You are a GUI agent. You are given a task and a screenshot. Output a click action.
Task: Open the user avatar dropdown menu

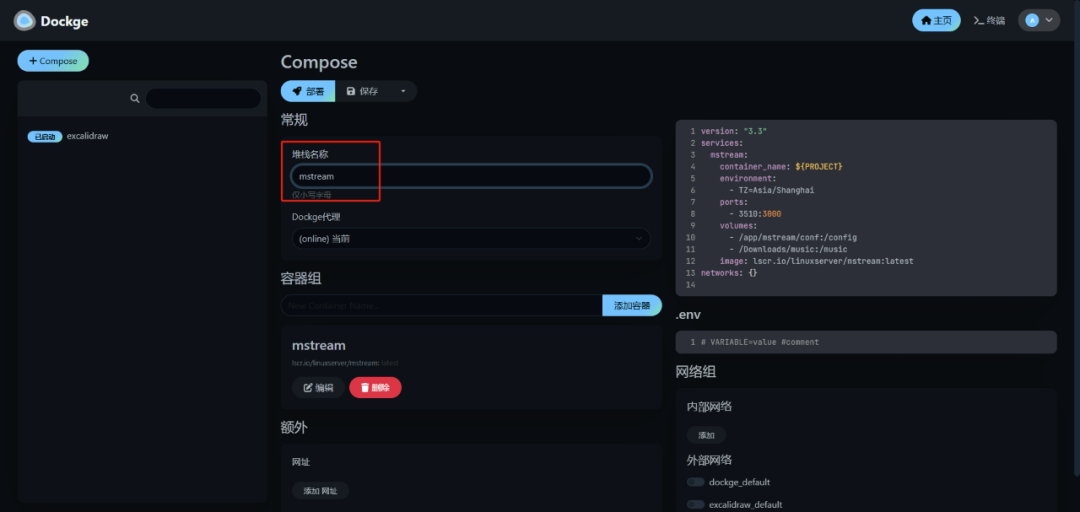1039,20
